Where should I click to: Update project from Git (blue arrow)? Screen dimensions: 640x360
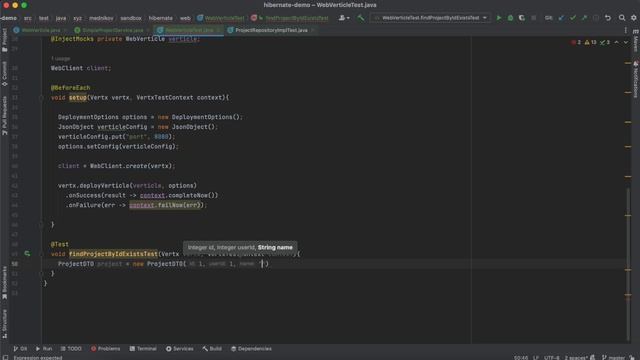tap(561, 18)
